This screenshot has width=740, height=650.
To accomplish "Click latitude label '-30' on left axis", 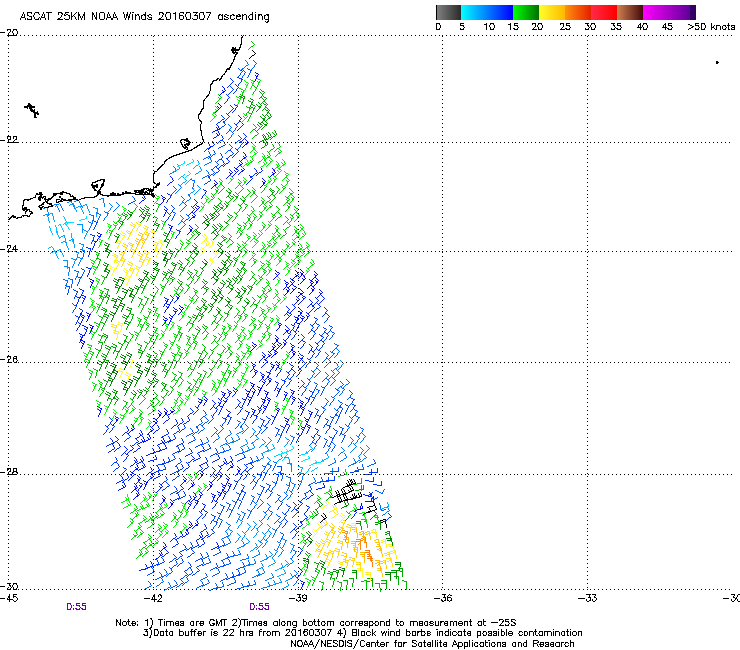I will pyautogui.click(x=9, y=586).
